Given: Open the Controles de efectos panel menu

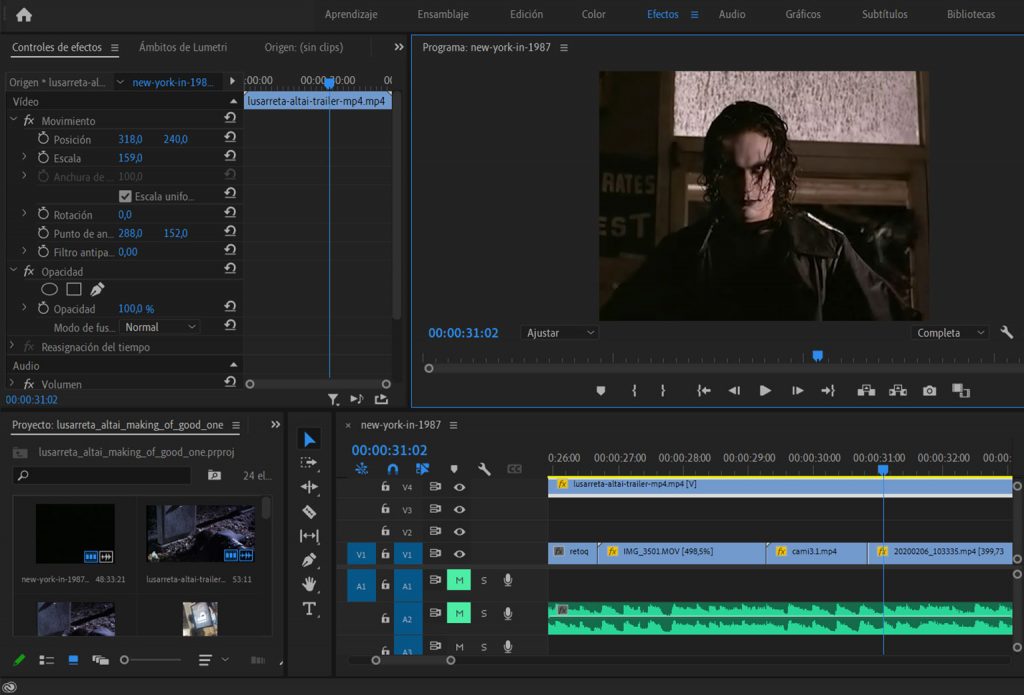Looking at the screenshot, I should coord(114,48).
